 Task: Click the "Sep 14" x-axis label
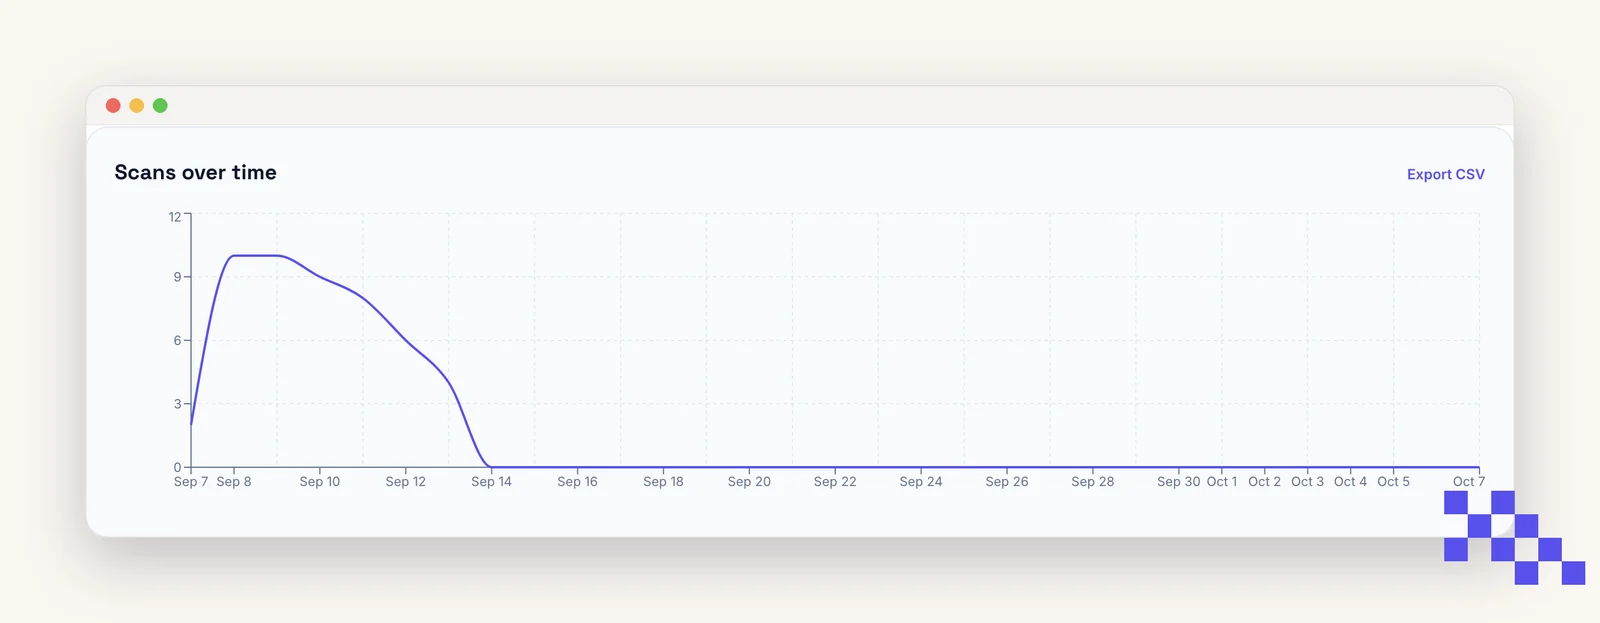tap(491, 481)
